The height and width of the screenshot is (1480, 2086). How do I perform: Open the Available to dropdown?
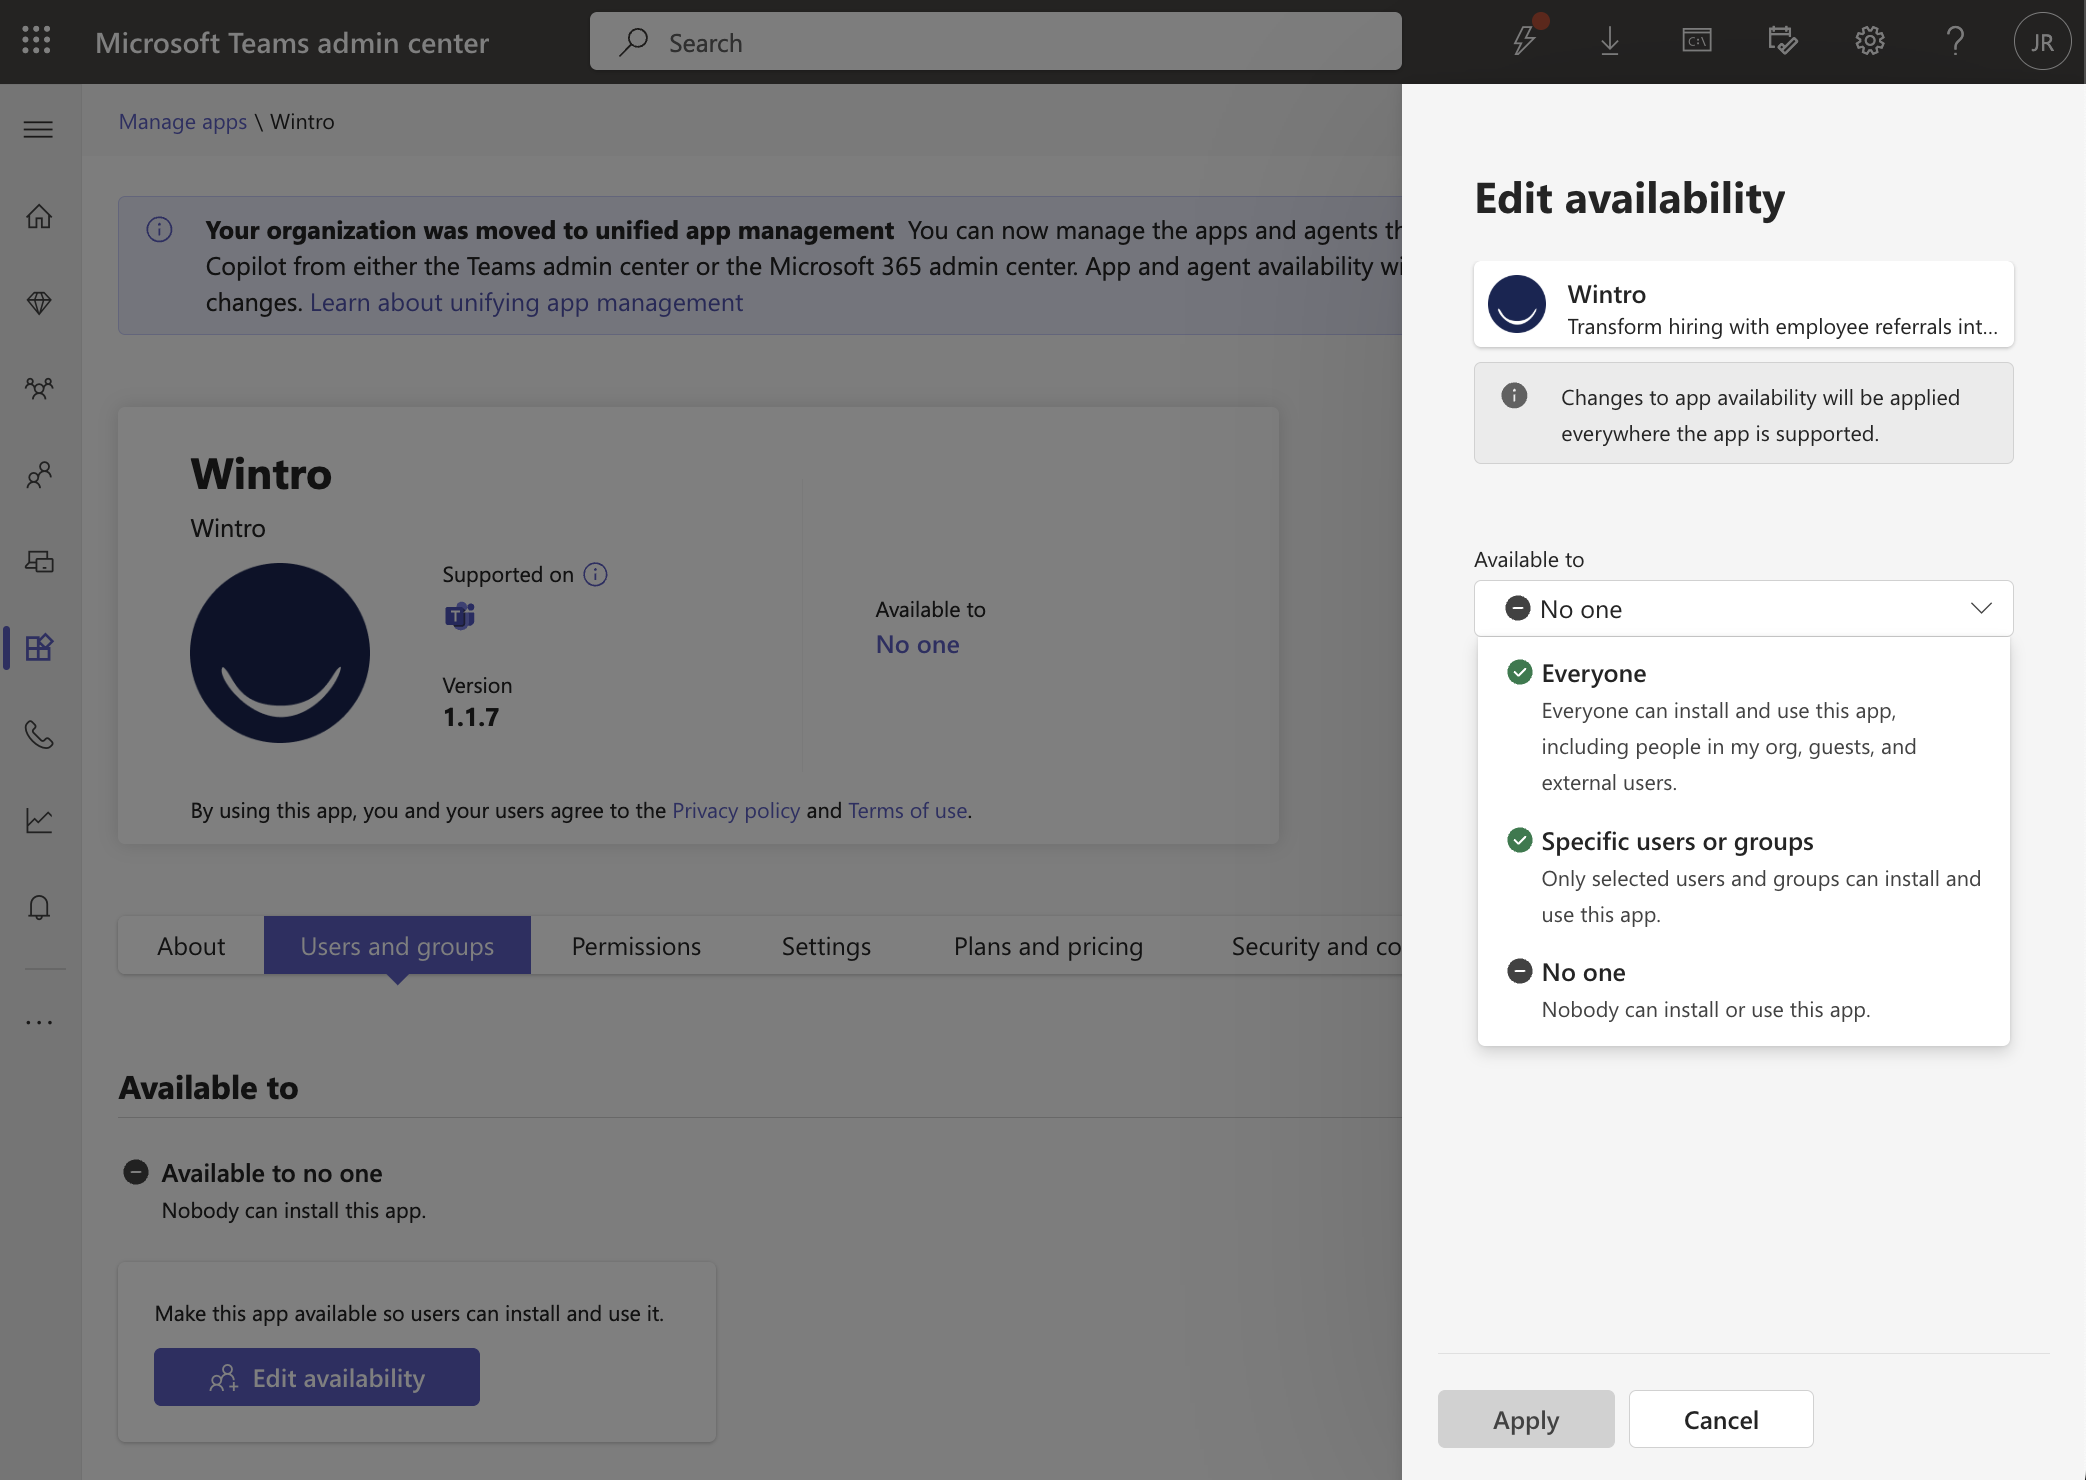(x=1742, y=608)
